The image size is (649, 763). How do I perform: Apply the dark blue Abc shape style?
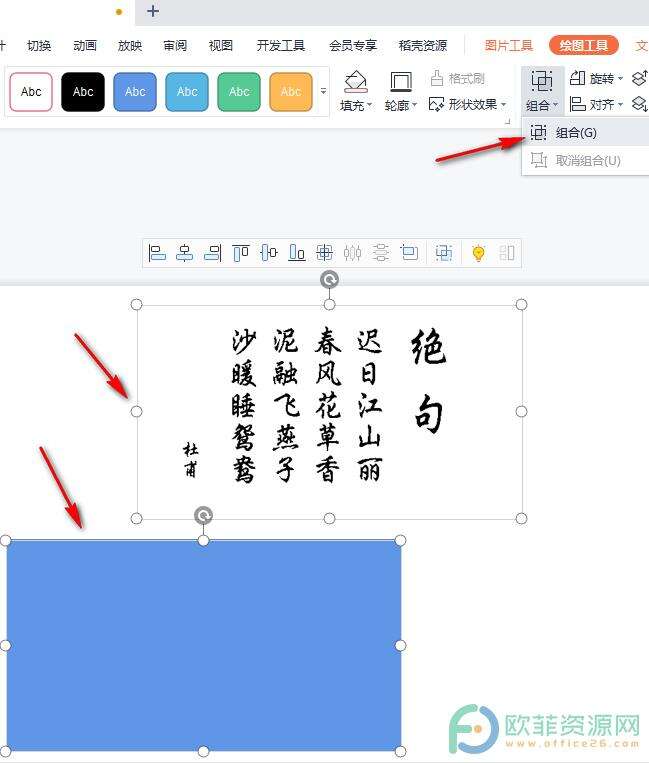135,91
